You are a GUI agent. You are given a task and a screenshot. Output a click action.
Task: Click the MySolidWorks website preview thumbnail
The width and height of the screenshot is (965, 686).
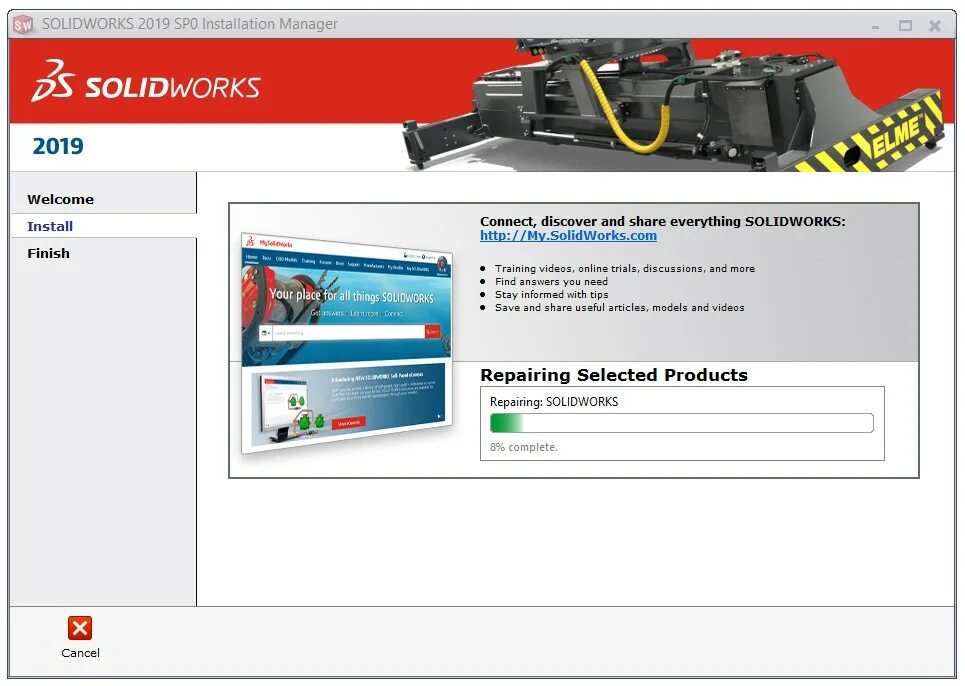pos(346,343)
